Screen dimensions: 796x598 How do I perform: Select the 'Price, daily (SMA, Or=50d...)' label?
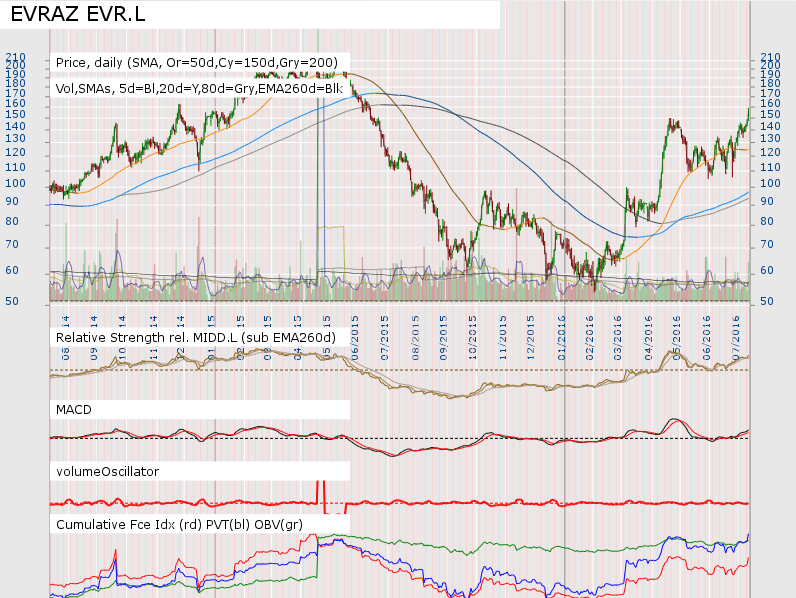[x=196, y=62]
